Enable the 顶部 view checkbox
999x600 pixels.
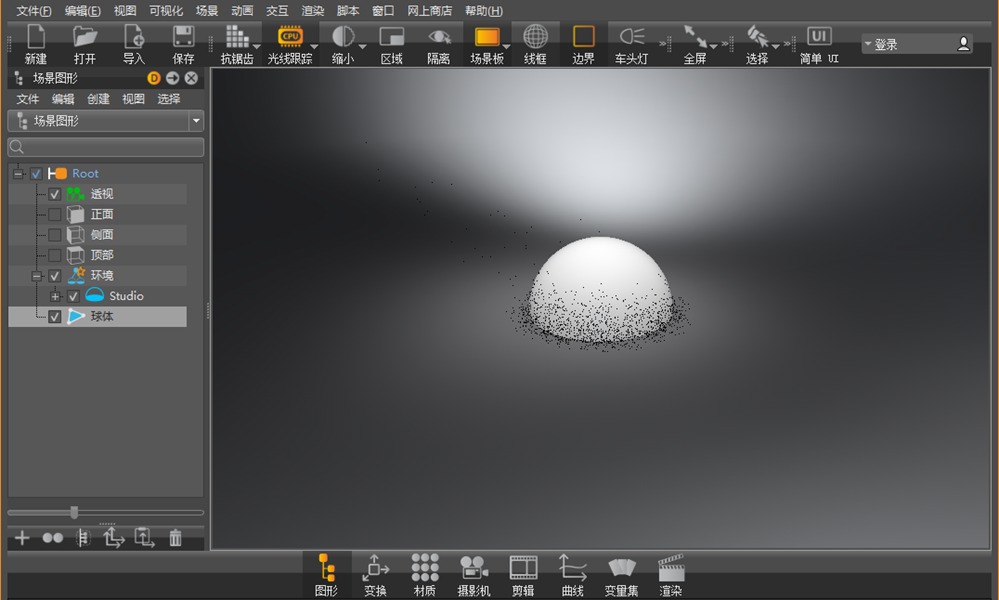[55, 255]
